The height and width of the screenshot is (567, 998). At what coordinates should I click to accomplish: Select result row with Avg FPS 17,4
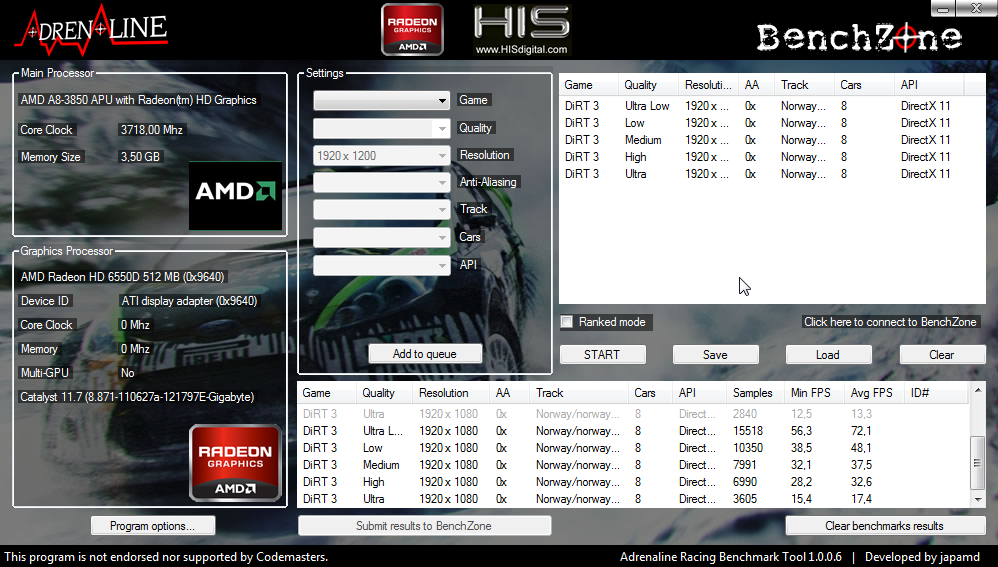[x=633, y=499]
